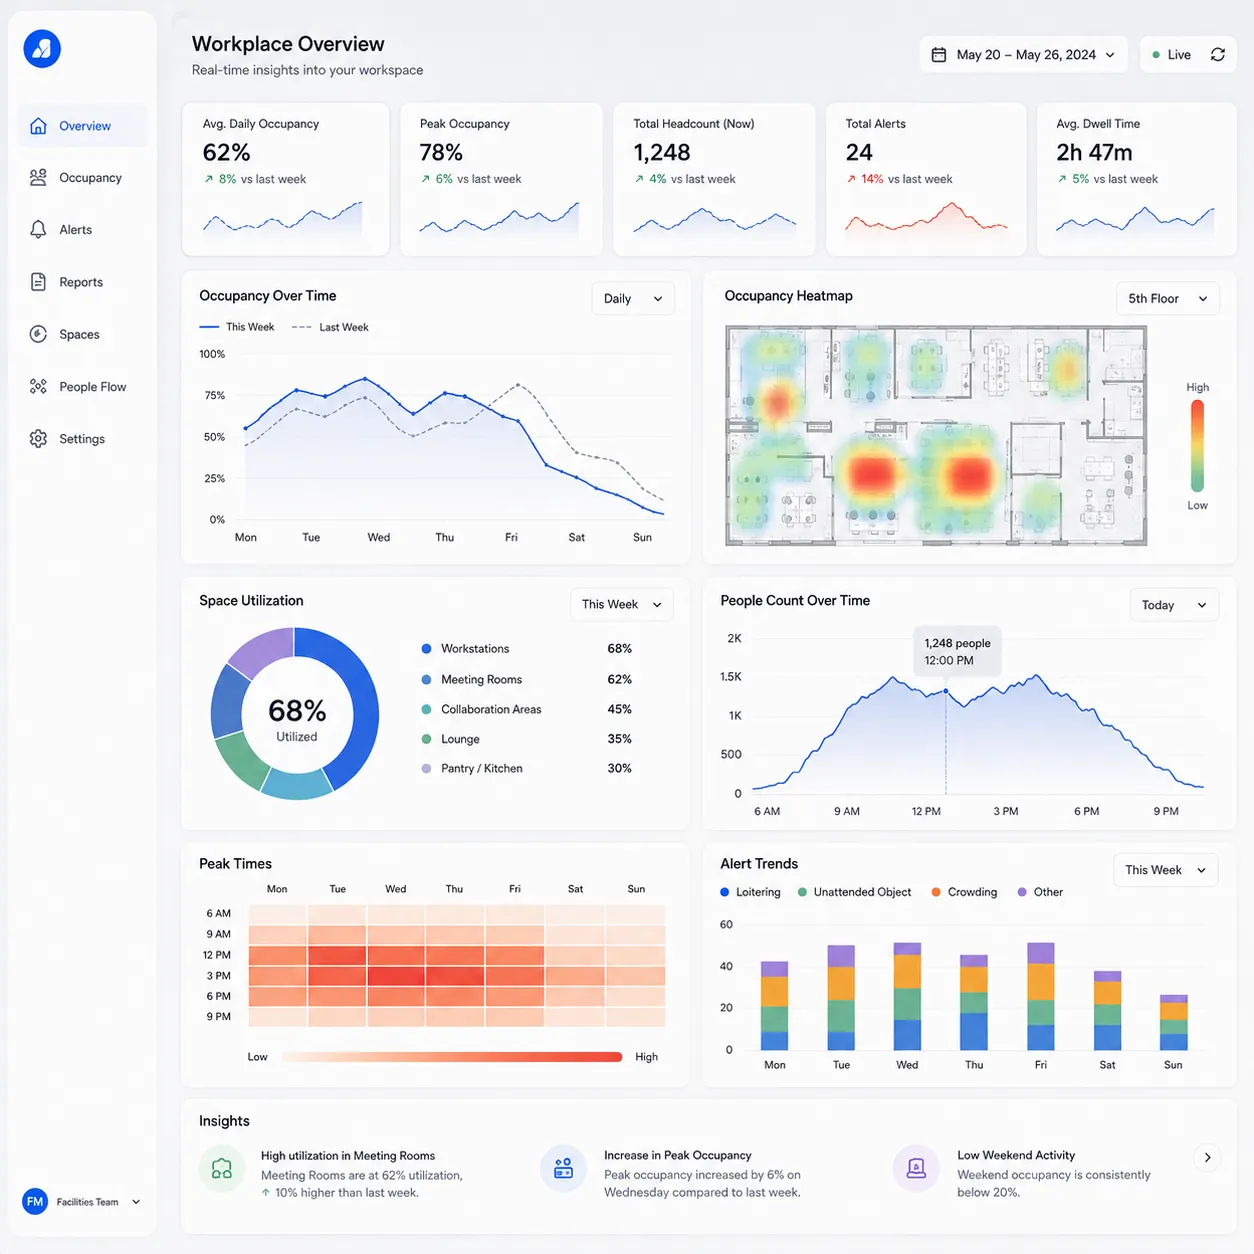Open the This Week dropdown in Space Utilization
The image size is (1254, 1254).
pos(621,604)
